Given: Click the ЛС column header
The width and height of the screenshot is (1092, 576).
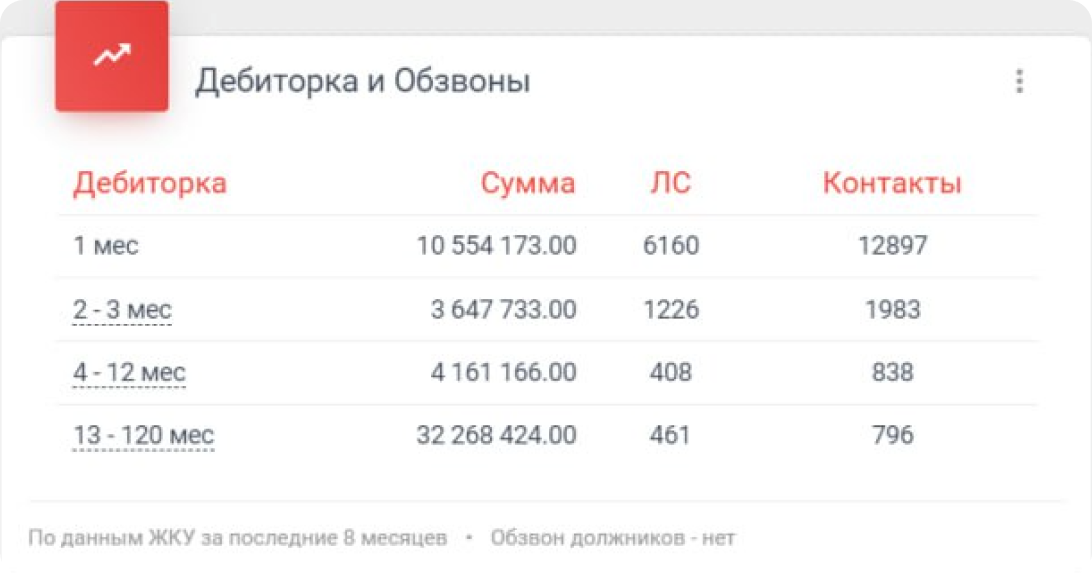Looking at the screenshot, I should (671, 184).
